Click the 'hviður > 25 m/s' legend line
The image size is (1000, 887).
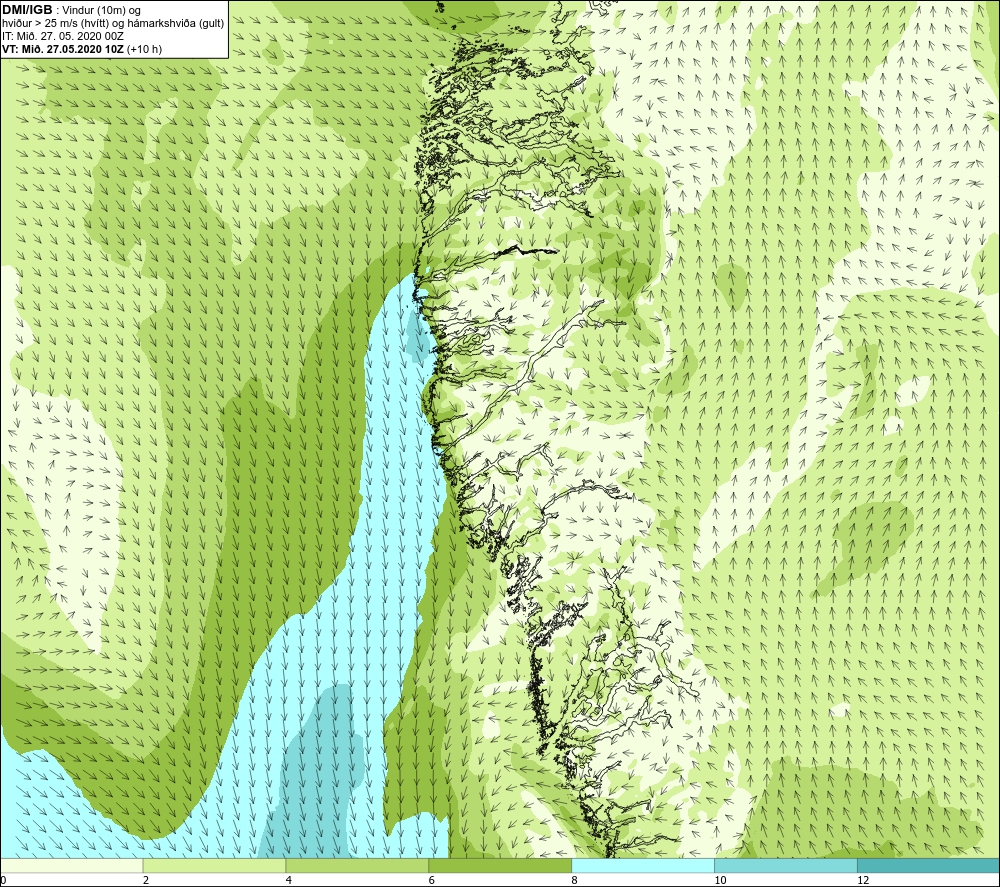[113, 24]
